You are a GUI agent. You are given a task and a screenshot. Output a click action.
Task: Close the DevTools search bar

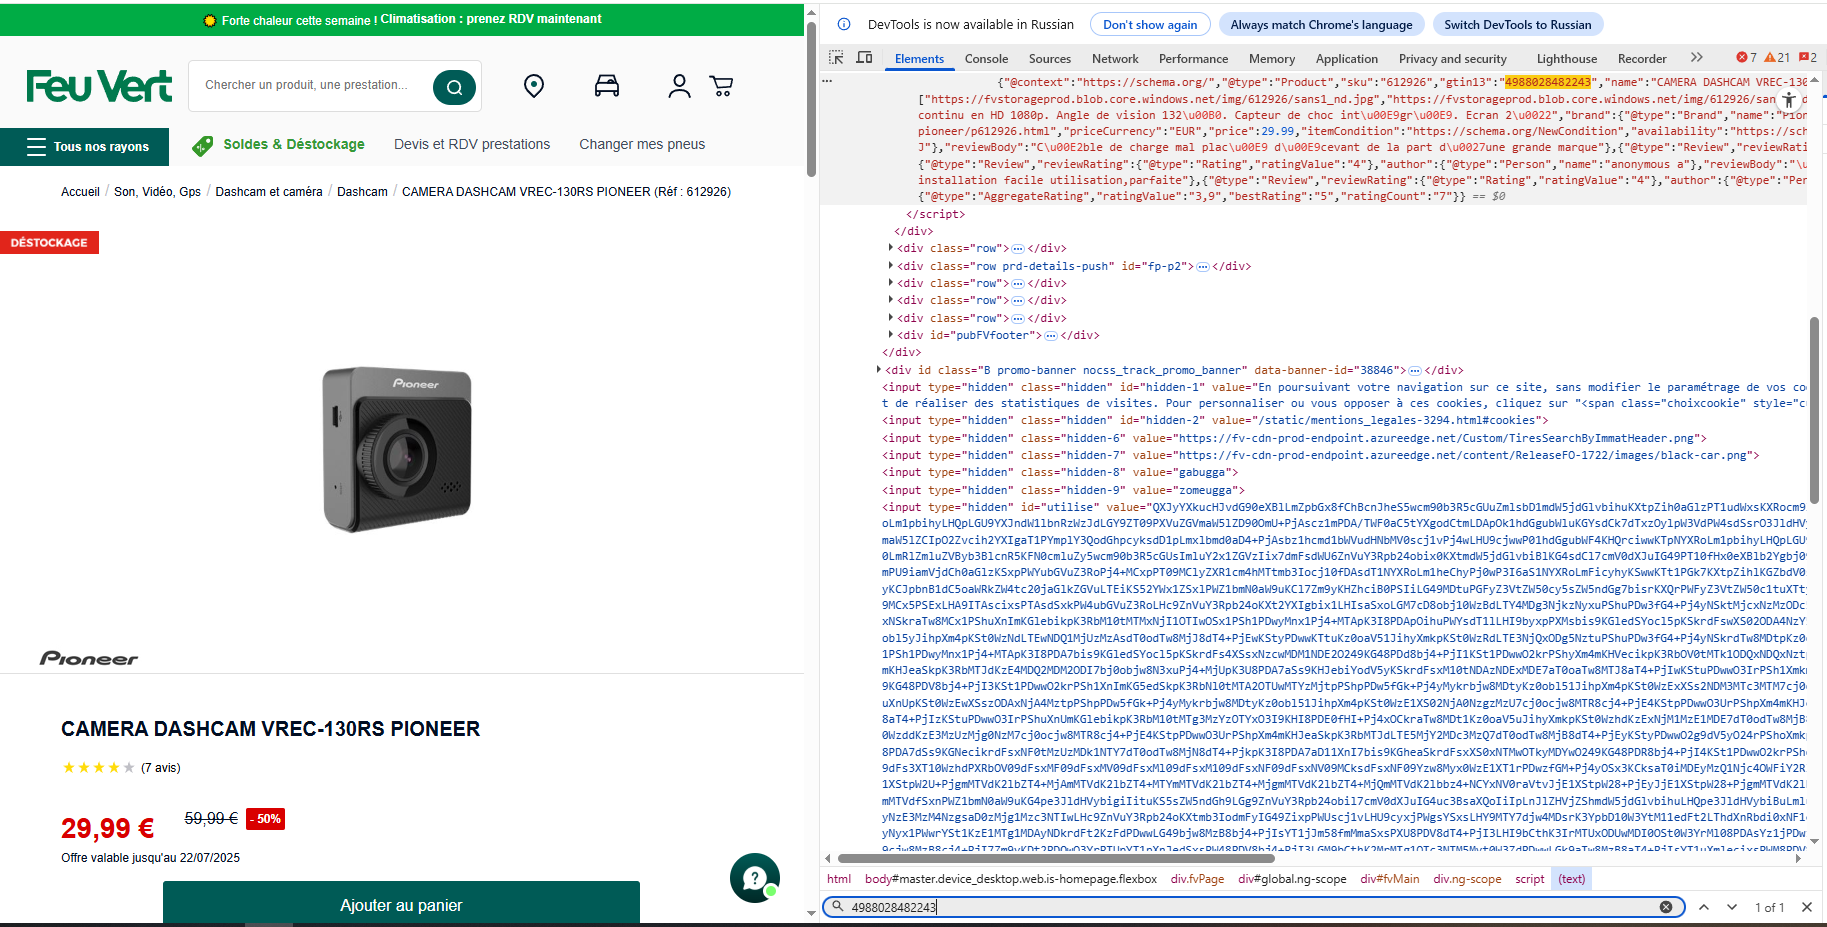[1806, 907]
